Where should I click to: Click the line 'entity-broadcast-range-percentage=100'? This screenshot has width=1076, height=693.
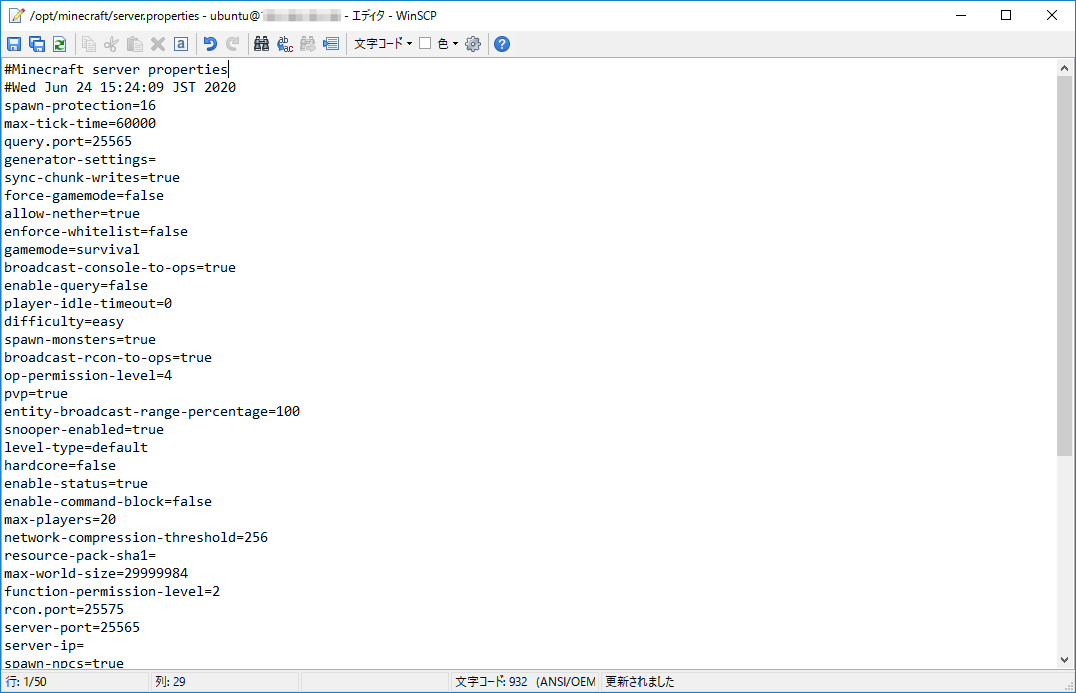[x=152, y=412]
